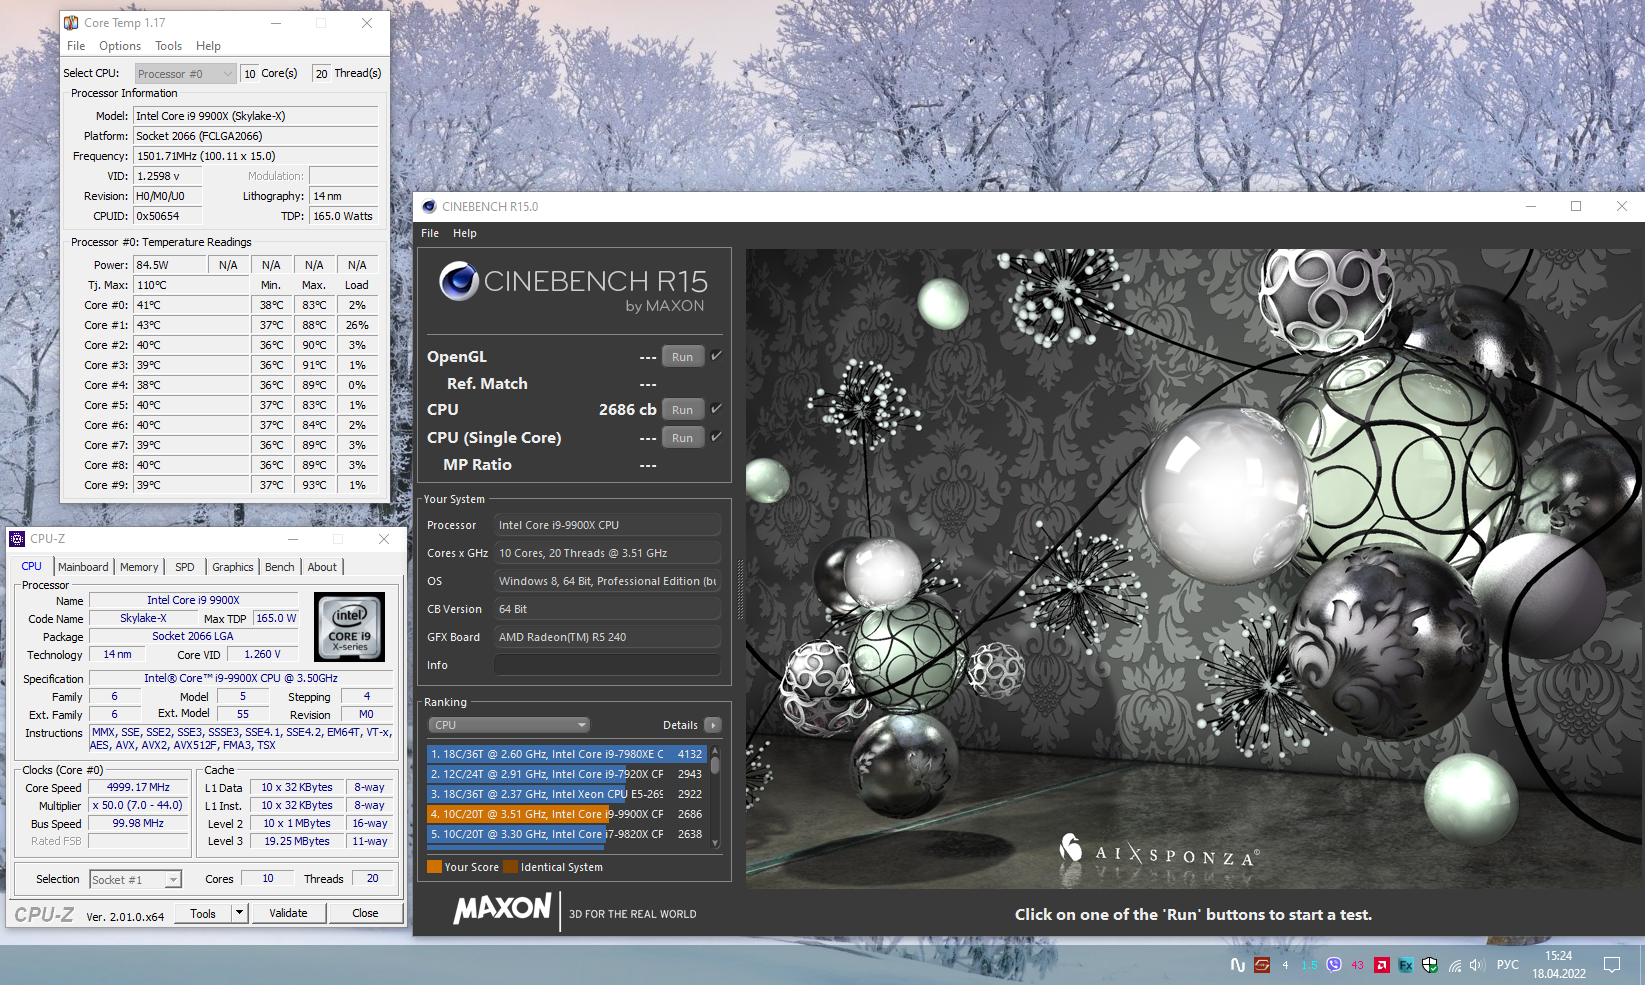Switch to the Memory tab in CPU-Z
The height and width of the screenshot is (985, 1645).
pos(139,567)
